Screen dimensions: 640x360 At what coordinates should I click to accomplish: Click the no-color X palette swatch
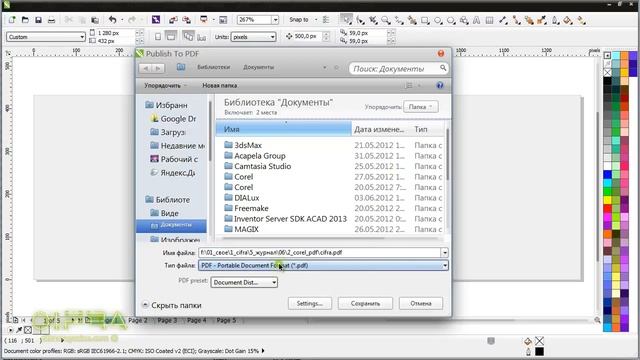pos(607,72)
